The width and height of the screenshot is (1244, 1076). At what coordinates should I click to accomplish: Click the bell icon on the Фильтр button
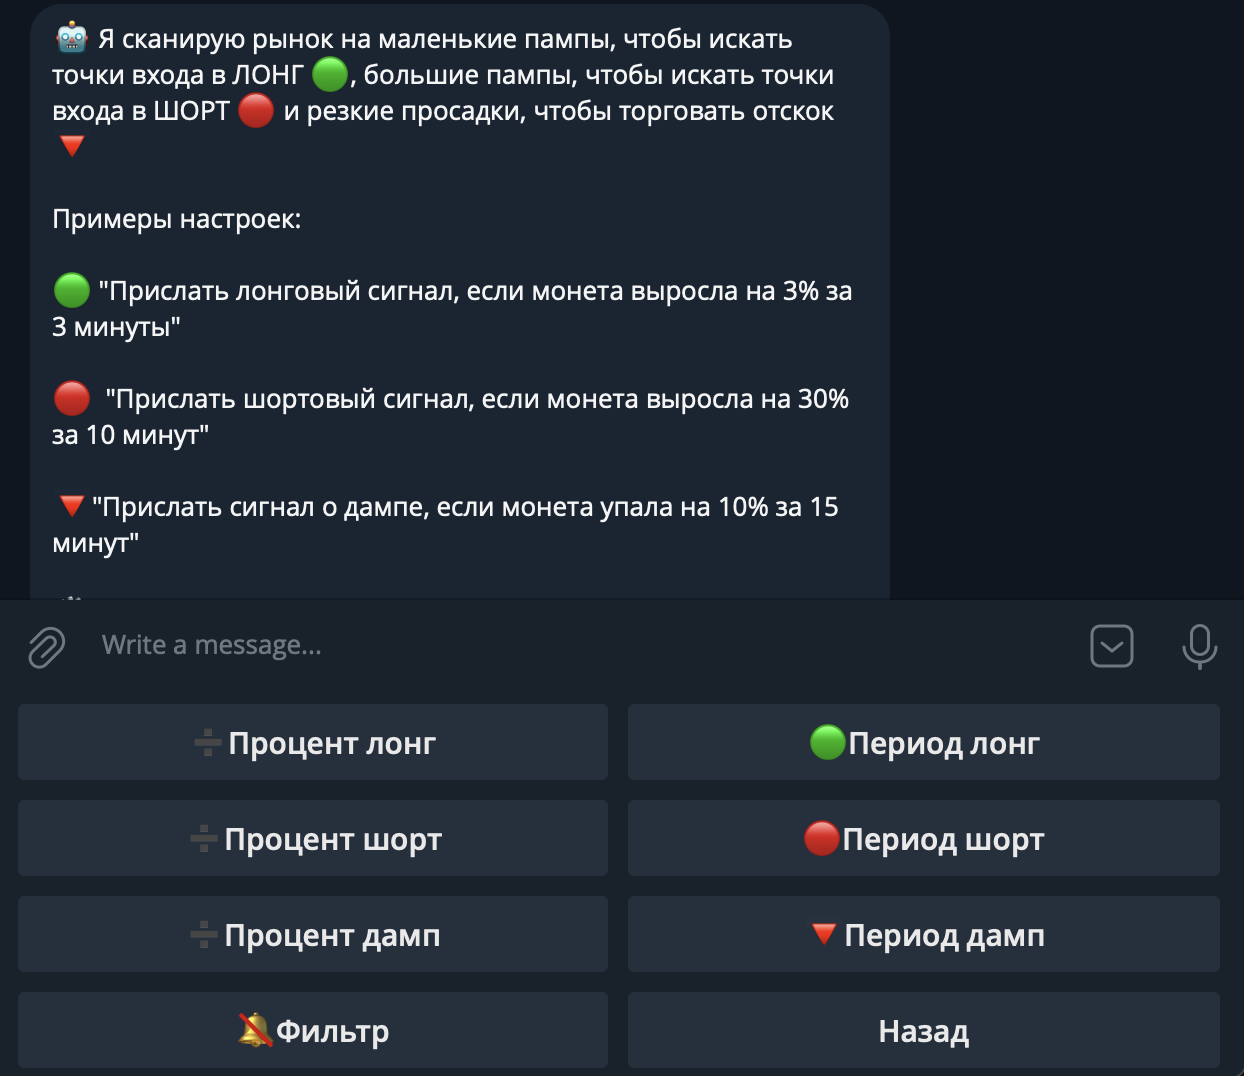[255, 1029]
